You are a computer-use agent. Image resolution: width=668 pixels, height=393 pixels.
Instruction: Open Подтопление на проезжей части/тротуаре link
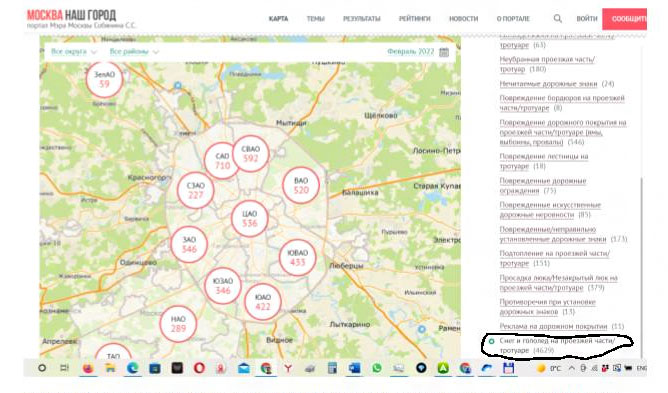click(x=554, y=258)
